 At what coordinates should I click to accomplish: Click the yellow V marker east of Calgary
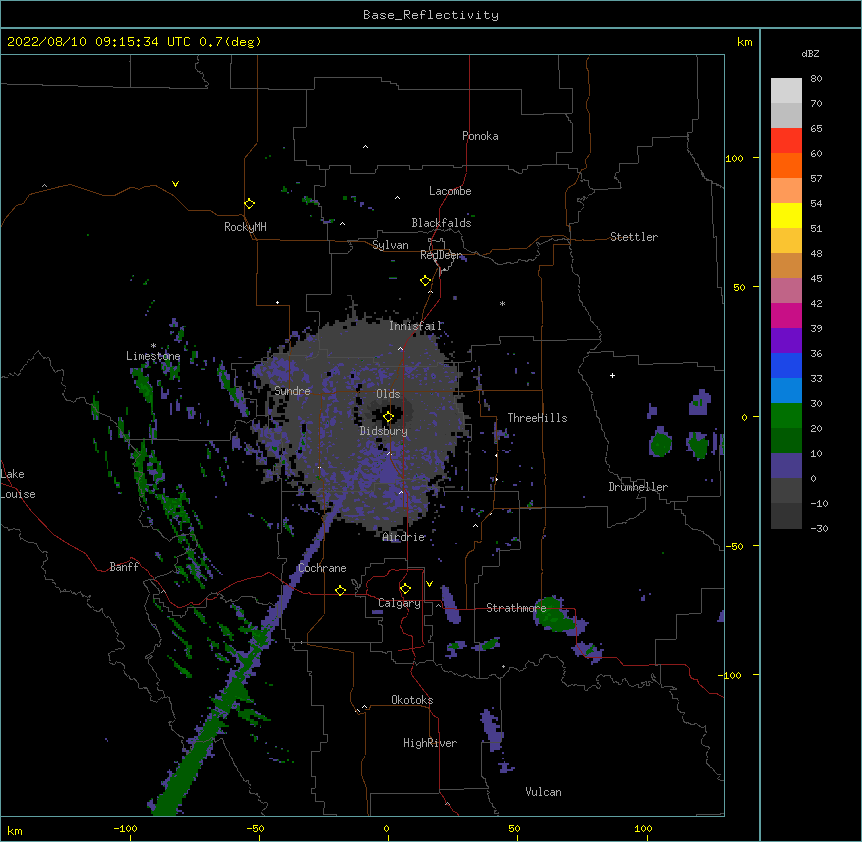point(429,584)
